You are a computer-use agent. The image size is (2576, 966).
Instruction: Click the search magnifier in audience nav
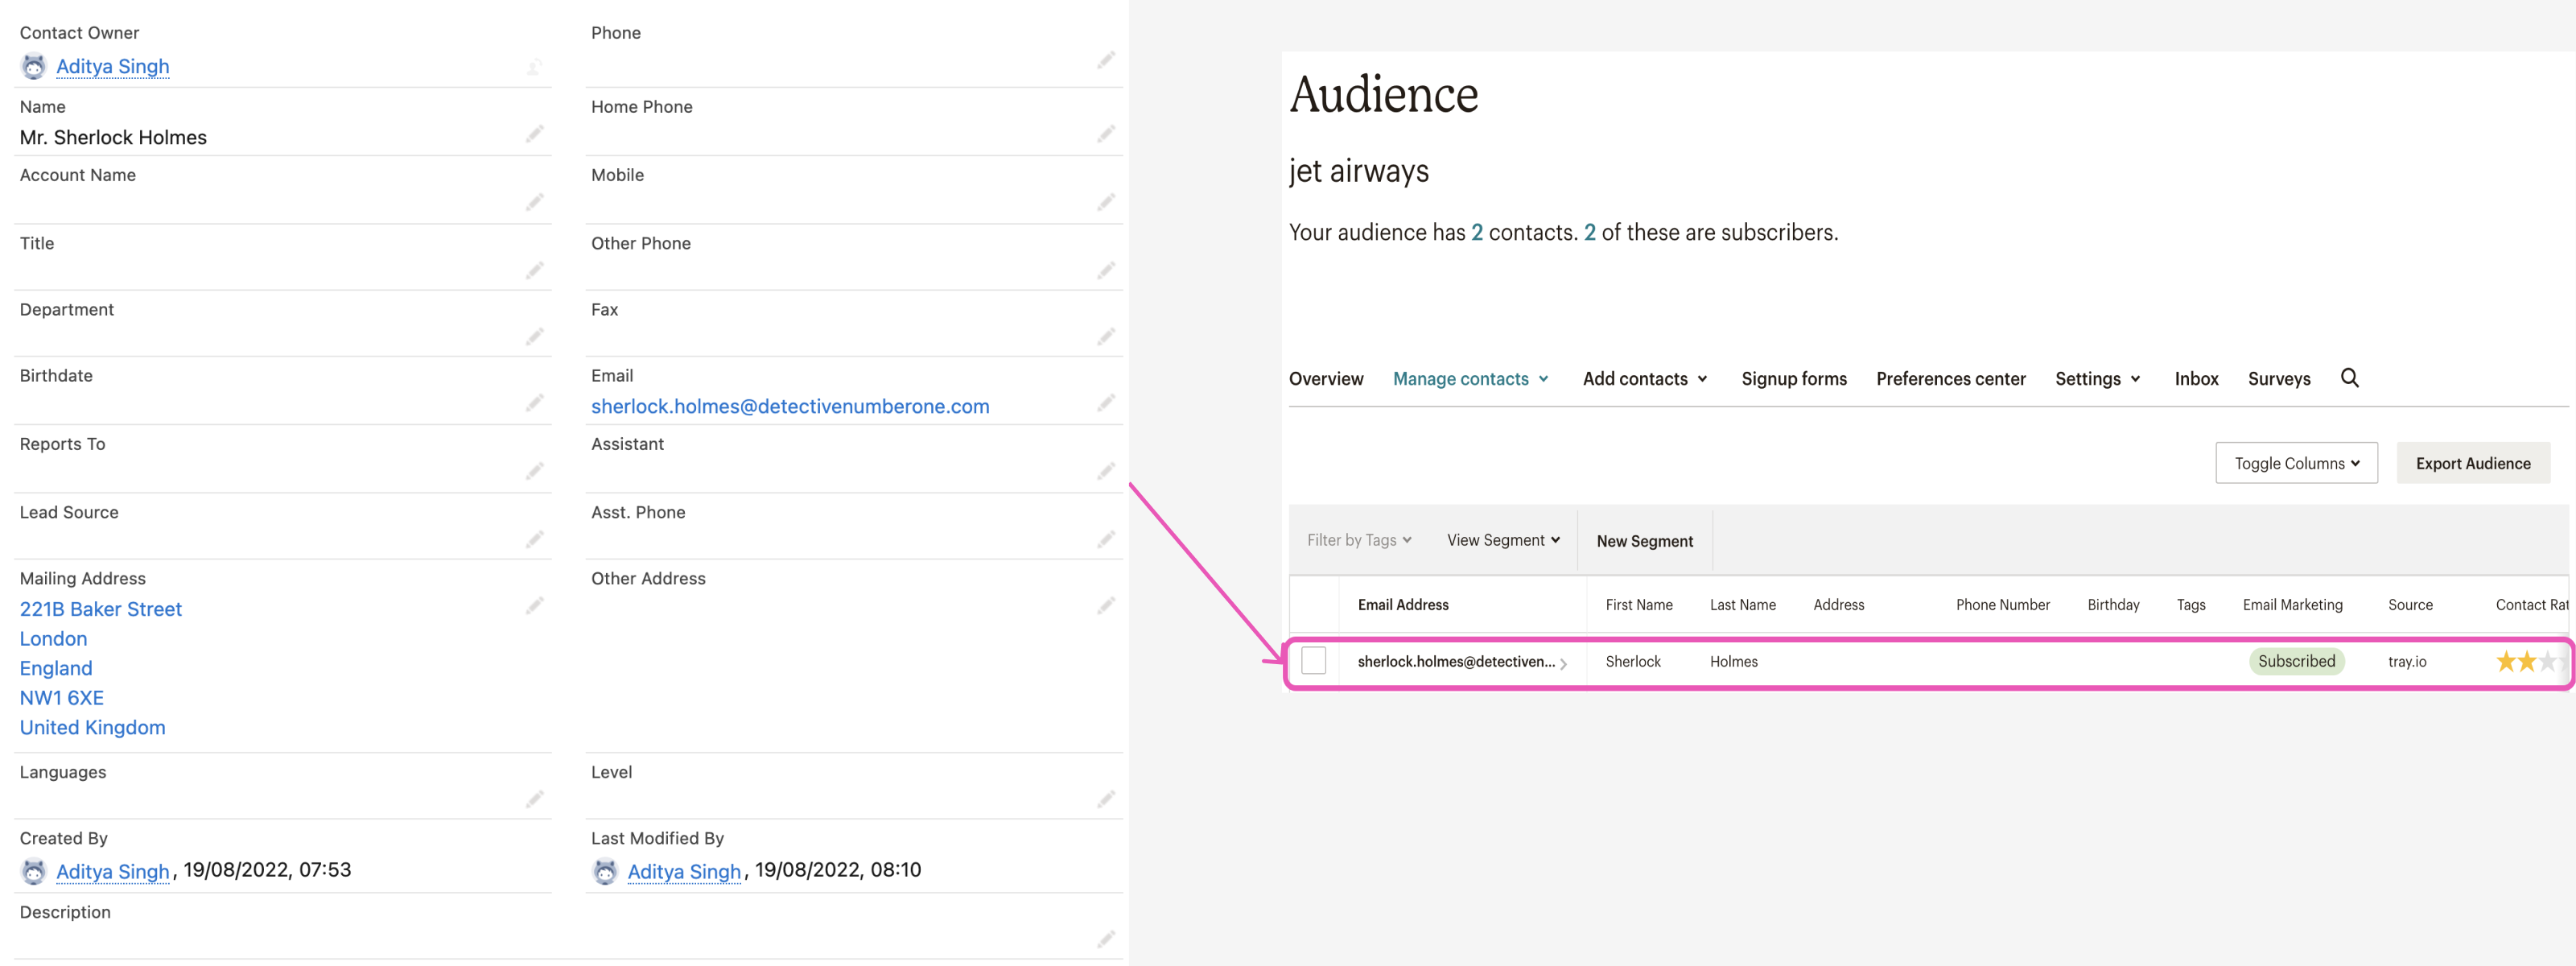2349,378
